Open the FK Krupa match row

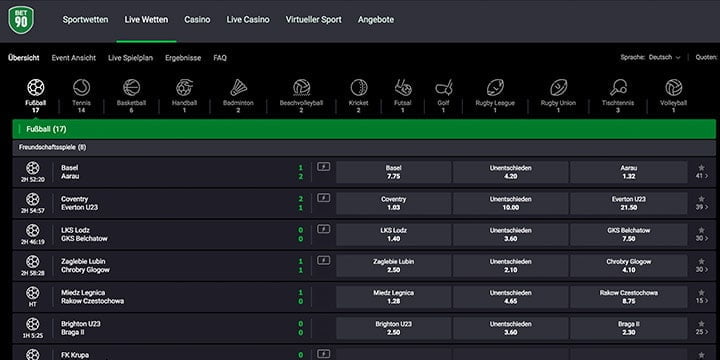[x=364, y=353]
